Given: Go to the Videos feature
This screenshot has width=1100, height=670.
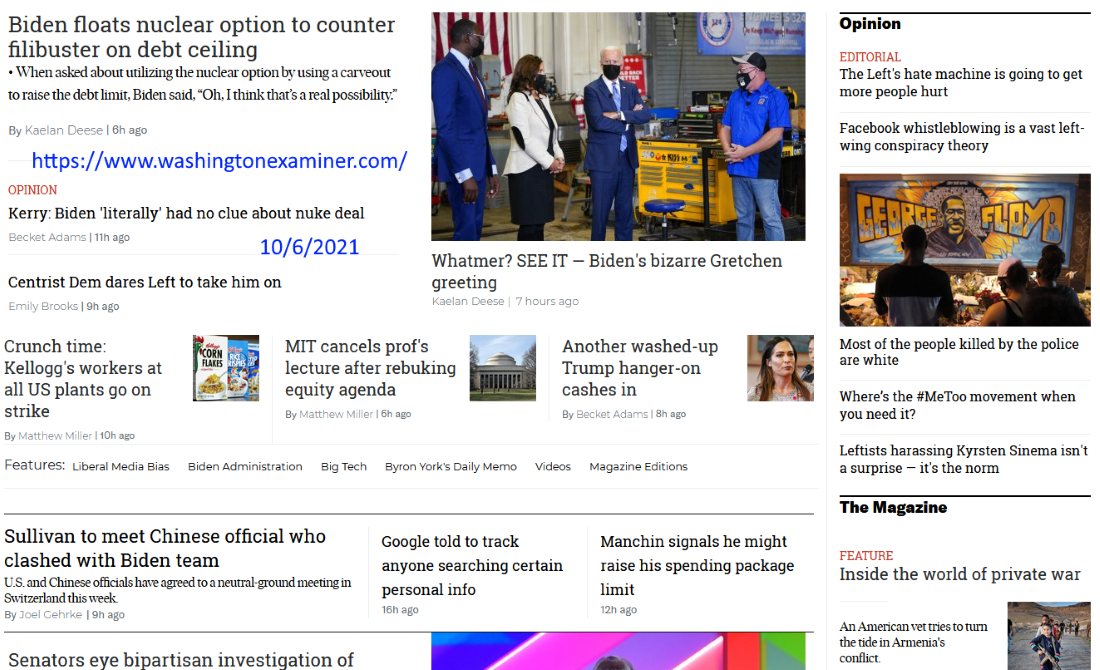Looking at the screenshot, I should (x=553, y=467).
